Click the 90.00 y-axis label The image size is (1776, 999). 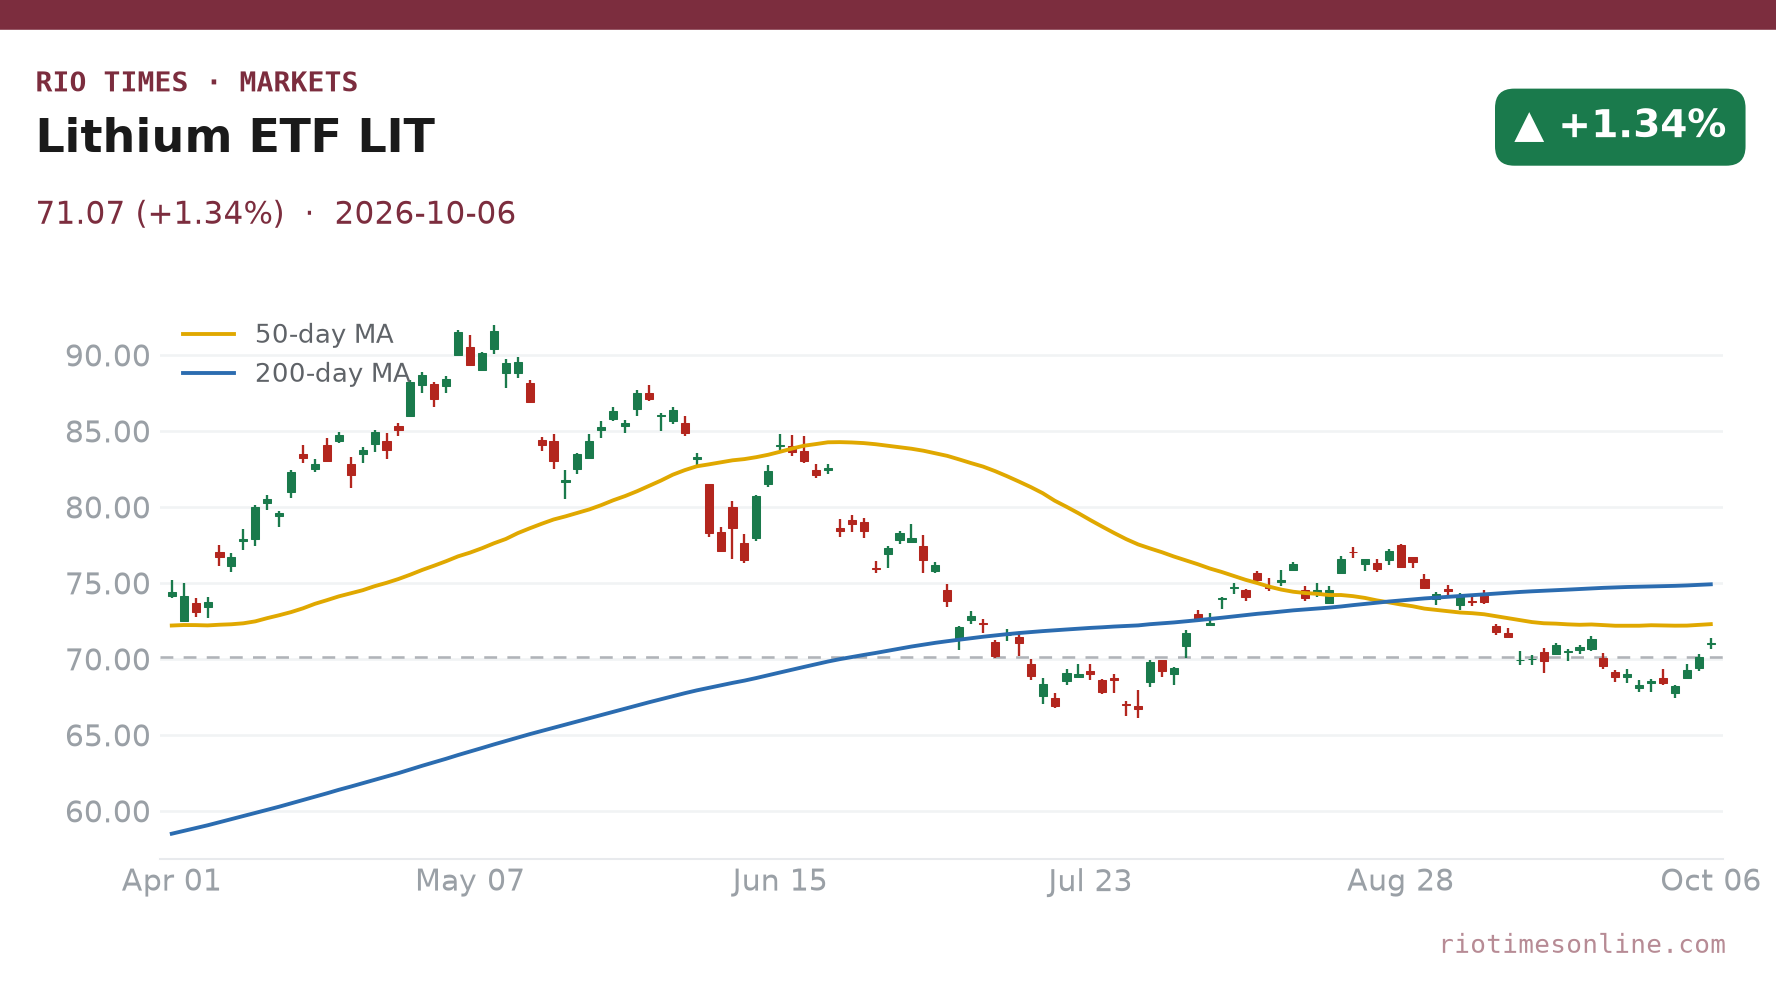click(x=108, y=356)
